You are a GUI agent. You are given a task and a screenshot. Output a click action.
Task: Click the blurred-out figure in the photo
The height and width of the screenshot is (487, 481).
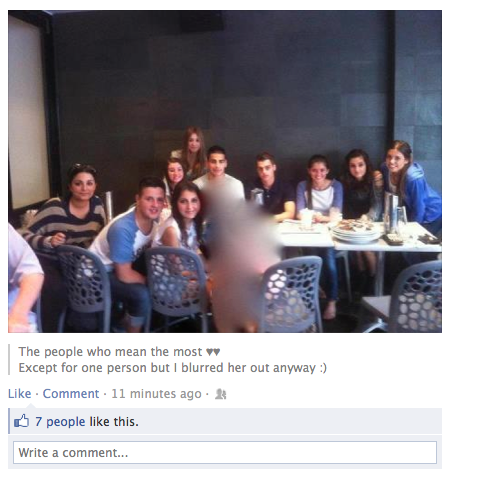coord(239,257)
